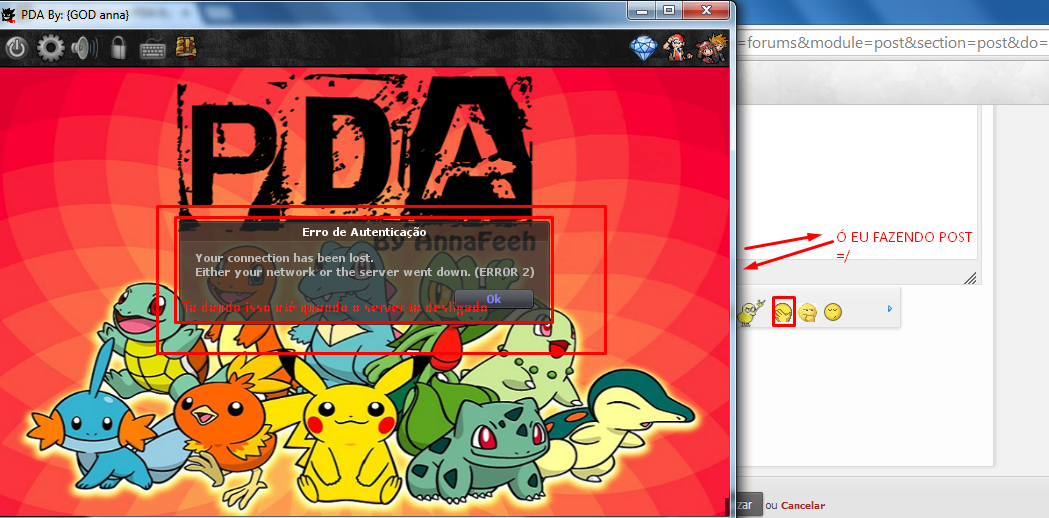Click the partially visible submit button beside Cancelar
The height and width of the screenshot is (518, 1049).
point(749,505)
